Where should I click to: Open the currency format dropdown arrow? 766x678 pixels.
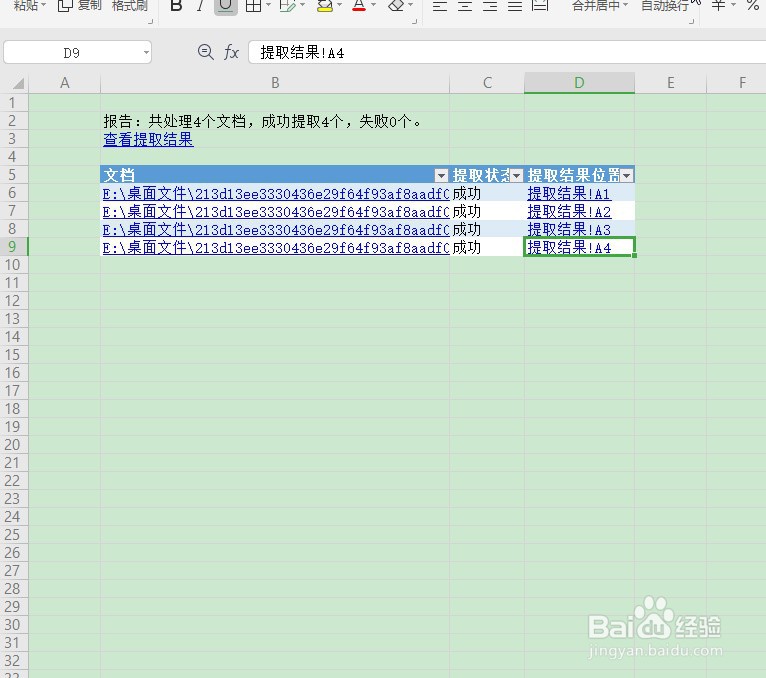pyautogui.click(x=733, y=5)
